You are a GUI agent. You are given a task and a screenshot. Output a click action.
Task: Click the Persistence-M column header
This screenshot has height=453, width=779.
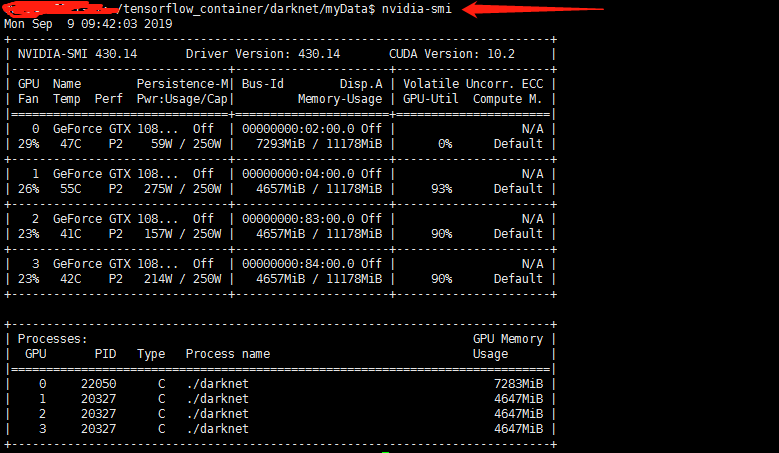pos(182,83)
